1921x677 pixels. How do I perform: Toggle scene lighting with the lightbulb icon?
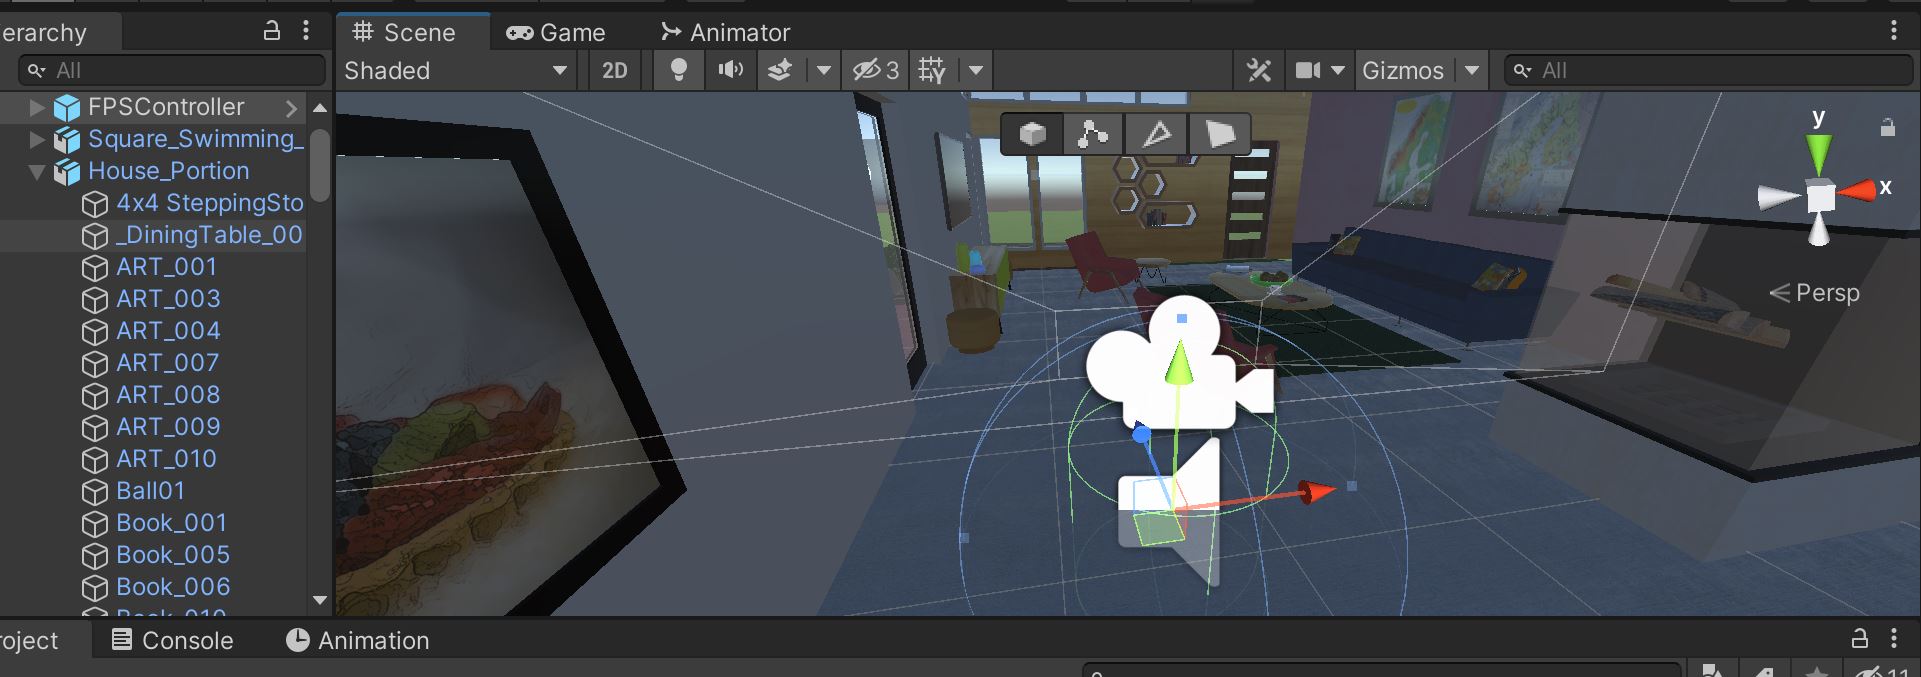tap(678, 70)
